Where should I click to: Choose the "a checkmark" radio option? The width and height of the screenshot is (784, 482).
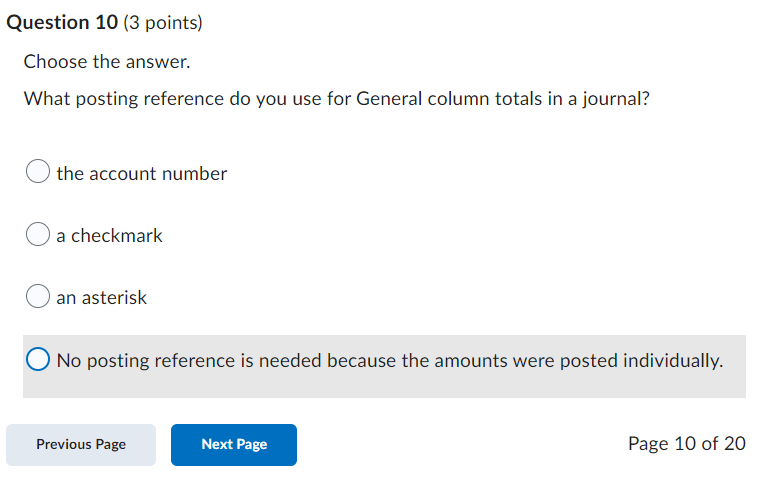tap(37, 235)
